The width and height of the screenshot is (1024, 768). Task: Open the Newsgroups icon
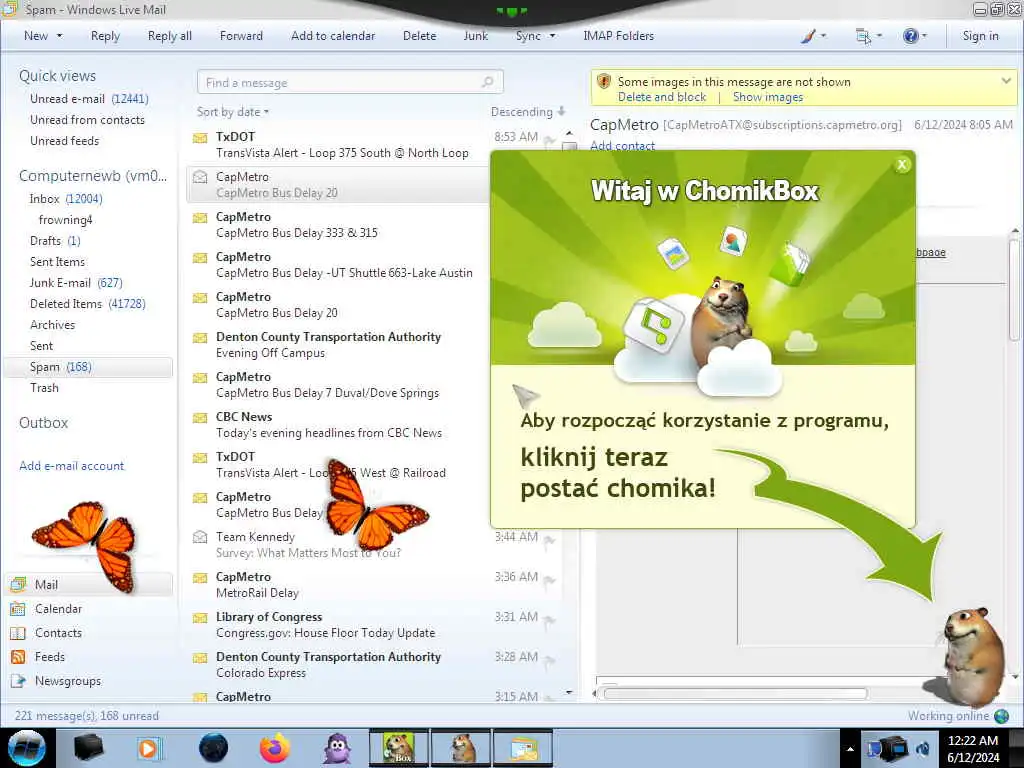point(18,681)
